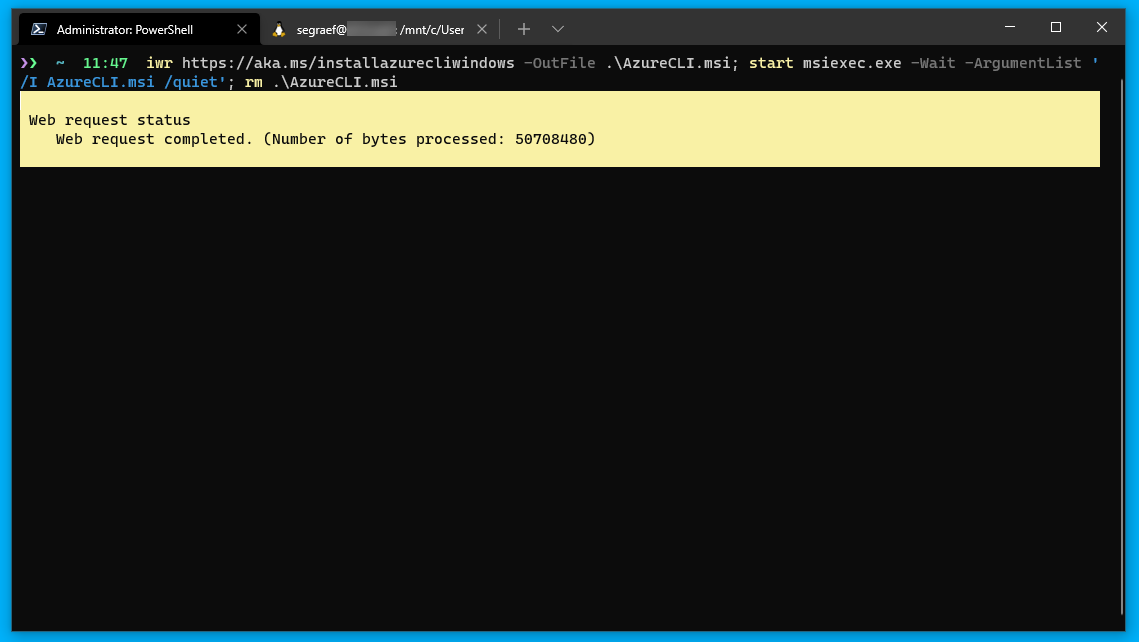Click the 'Web request status' heading

tap(110, 120)
